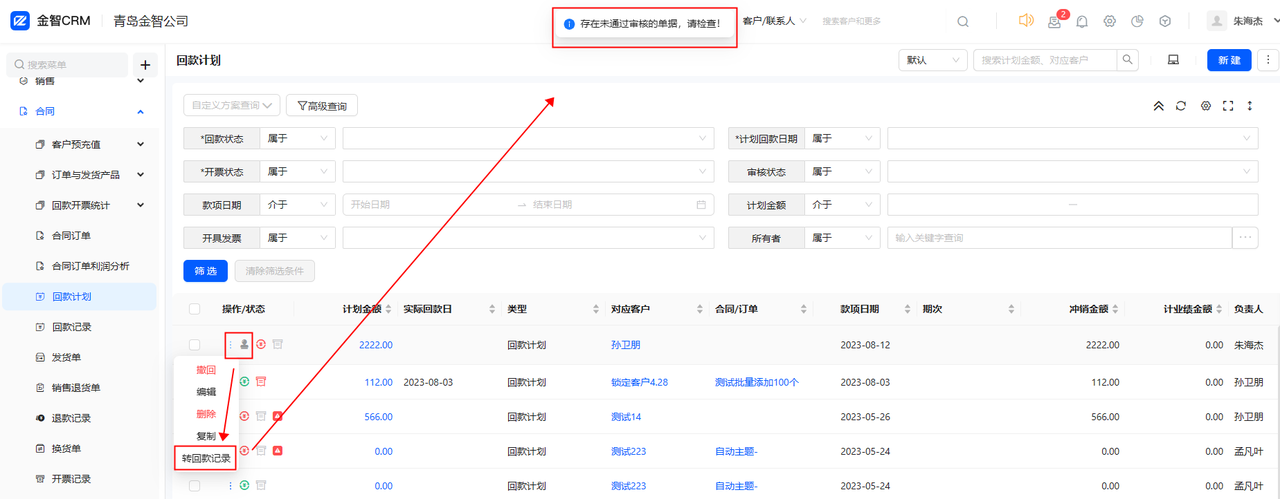Open the notification bell icon
This screenshot has height=499, width=1280.
(1082, 21)
